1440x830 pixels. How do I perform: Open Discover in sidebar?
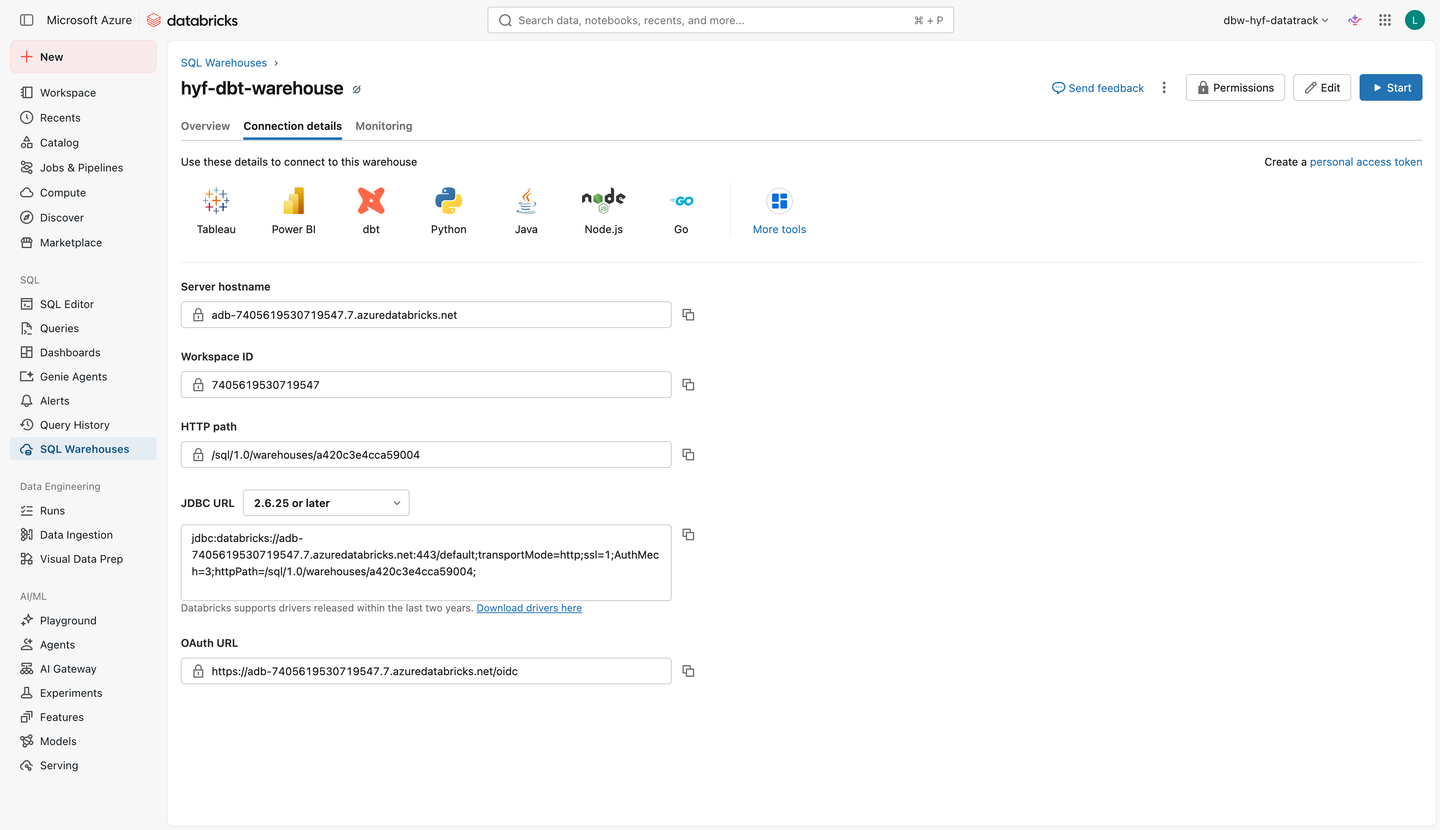[83, 218]
